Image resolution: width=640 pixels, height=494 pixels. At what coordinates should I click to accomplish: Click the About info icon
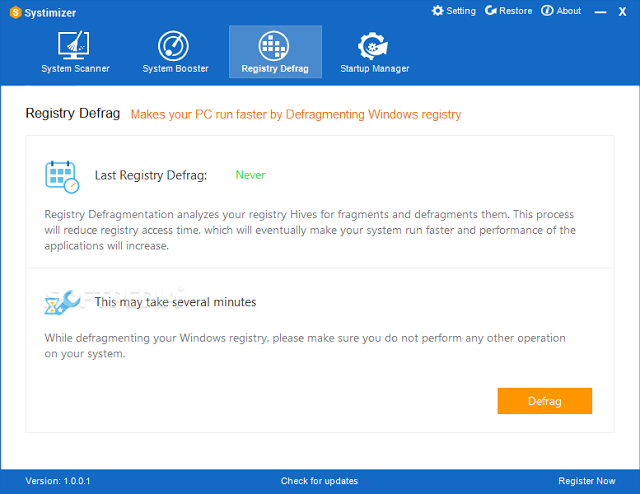[x=547, y=11]
